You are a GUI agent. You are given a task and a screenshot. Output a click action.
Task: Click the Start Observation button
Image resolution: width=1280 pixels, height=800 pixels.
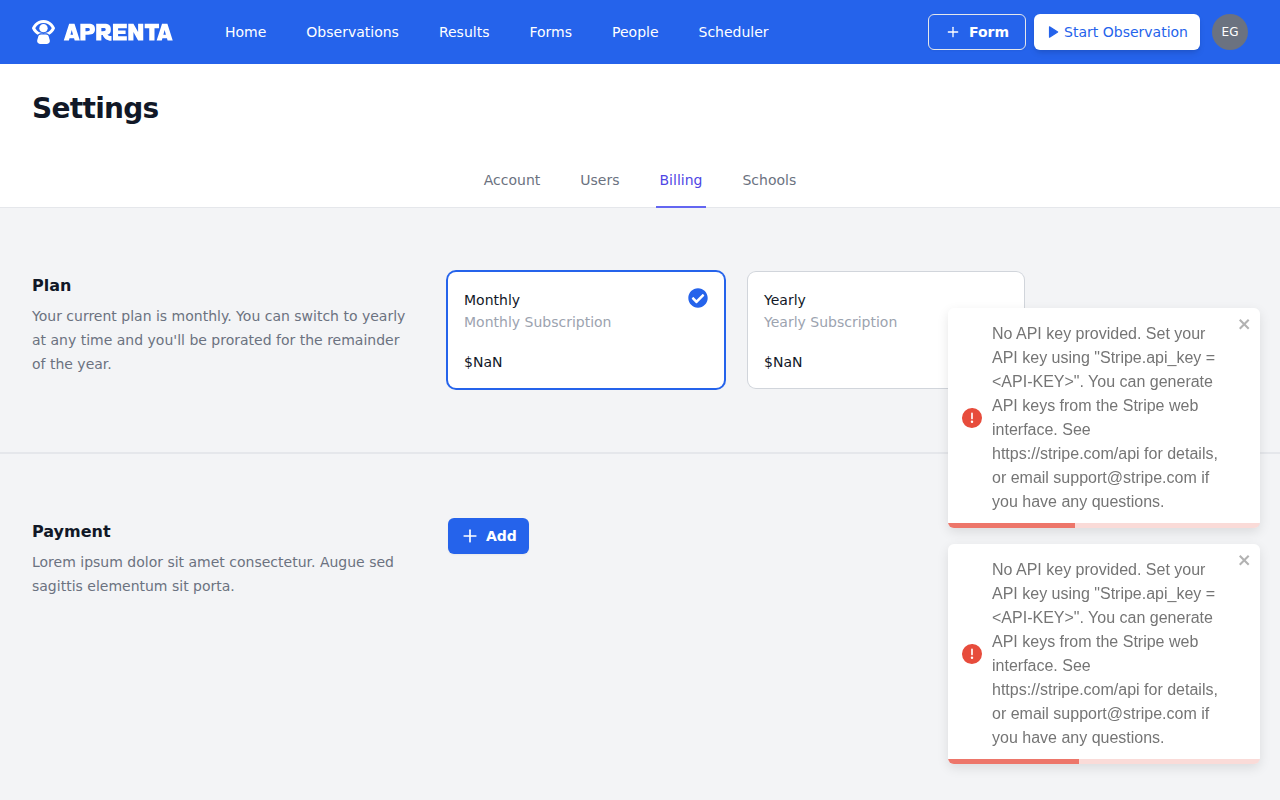point(1116,31)
